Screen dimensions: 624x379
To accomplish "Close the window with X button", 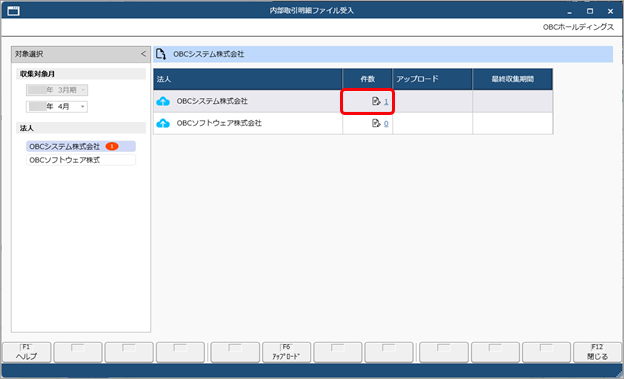I will [x=610, y=11].
